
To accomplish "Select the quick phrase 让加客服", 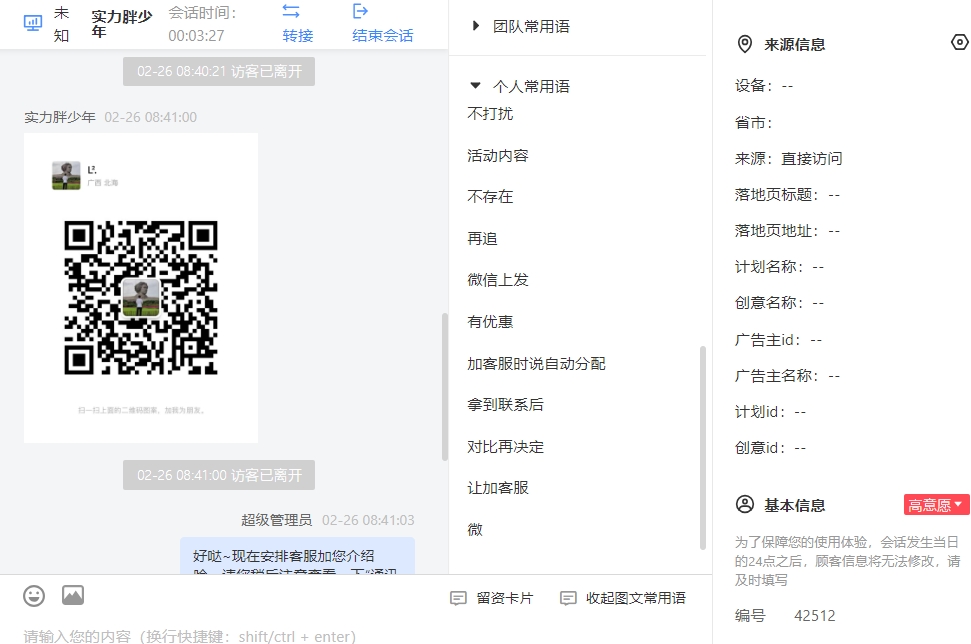I will click(x=498, y=487).
